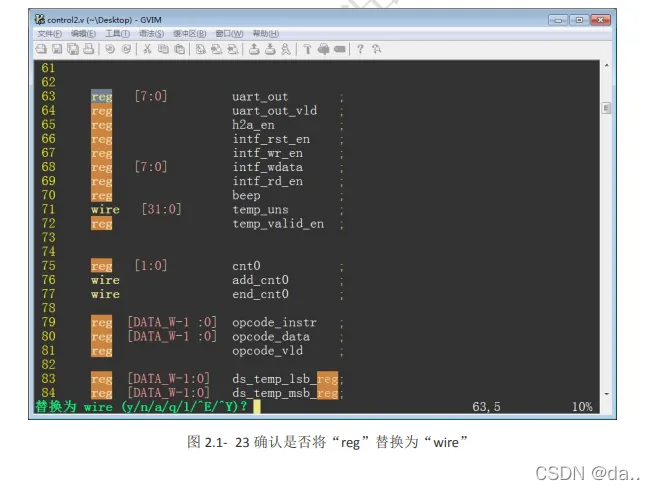This screenshot has width=655, height=490.
Task: Click the Paste clipboard icon
Action: coord(179,49)
